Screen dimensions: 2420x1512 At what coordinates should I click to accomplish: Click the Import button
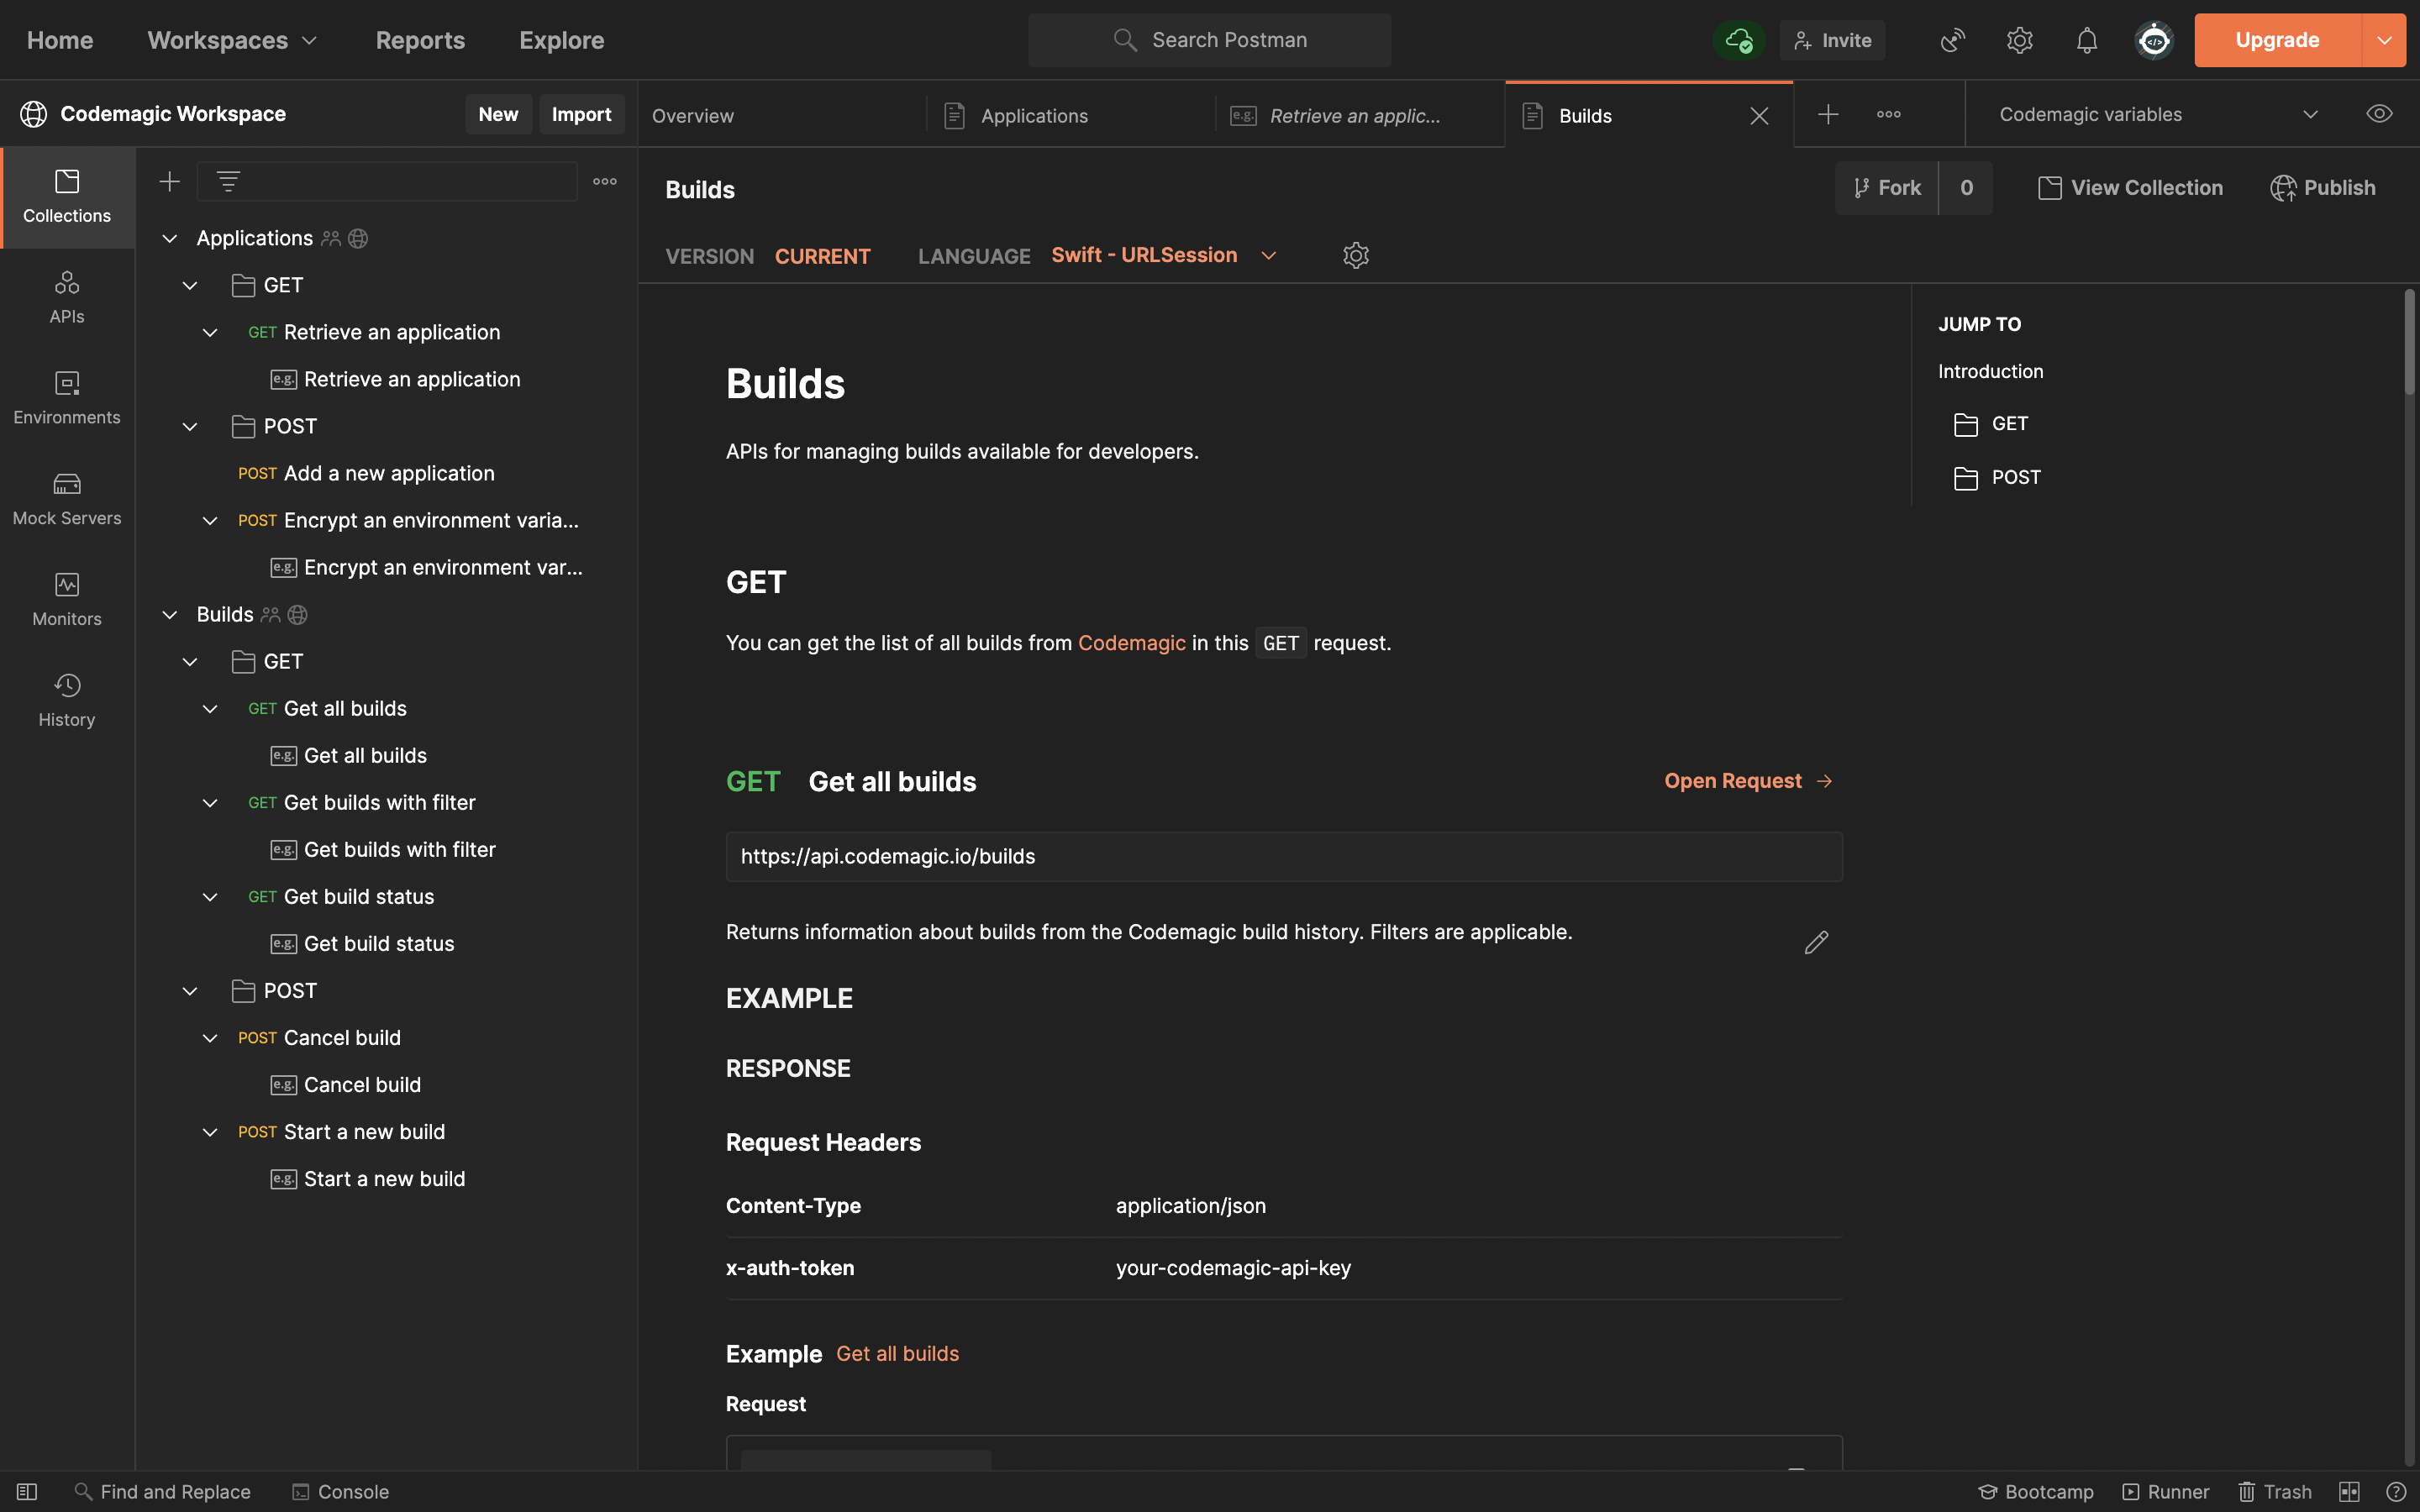(x=581, y=114)
